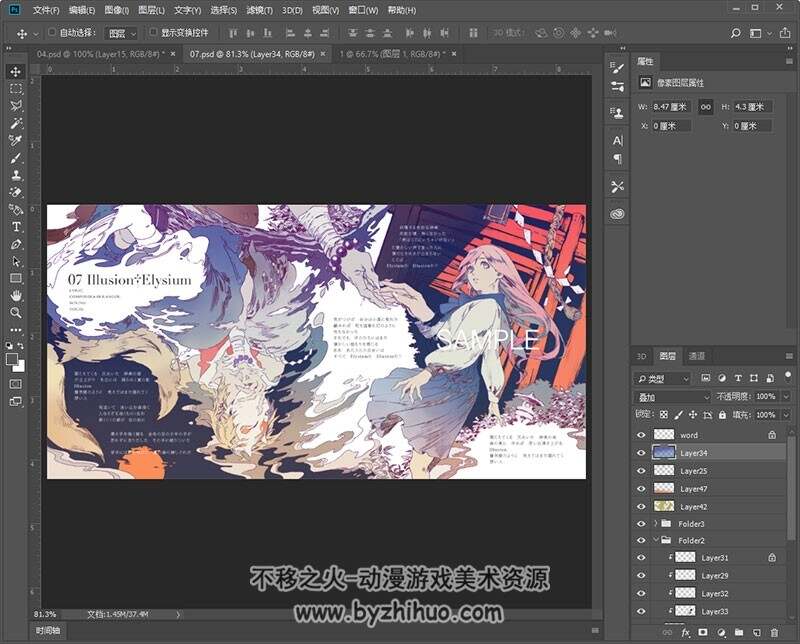
Task: Create a new group folder
Action: pyautogui.click(x=739, y=632)
